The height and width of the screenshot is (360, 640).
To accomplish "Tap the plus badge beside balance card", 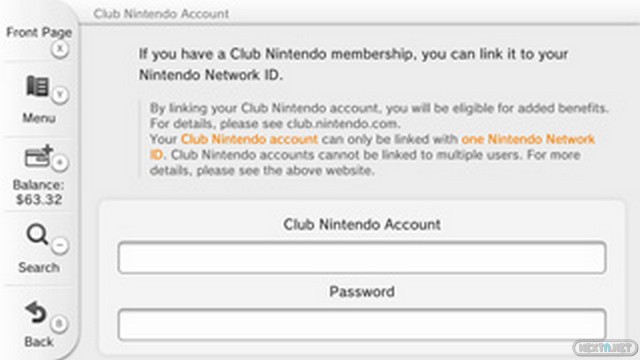I will click(x=60, y=163).
